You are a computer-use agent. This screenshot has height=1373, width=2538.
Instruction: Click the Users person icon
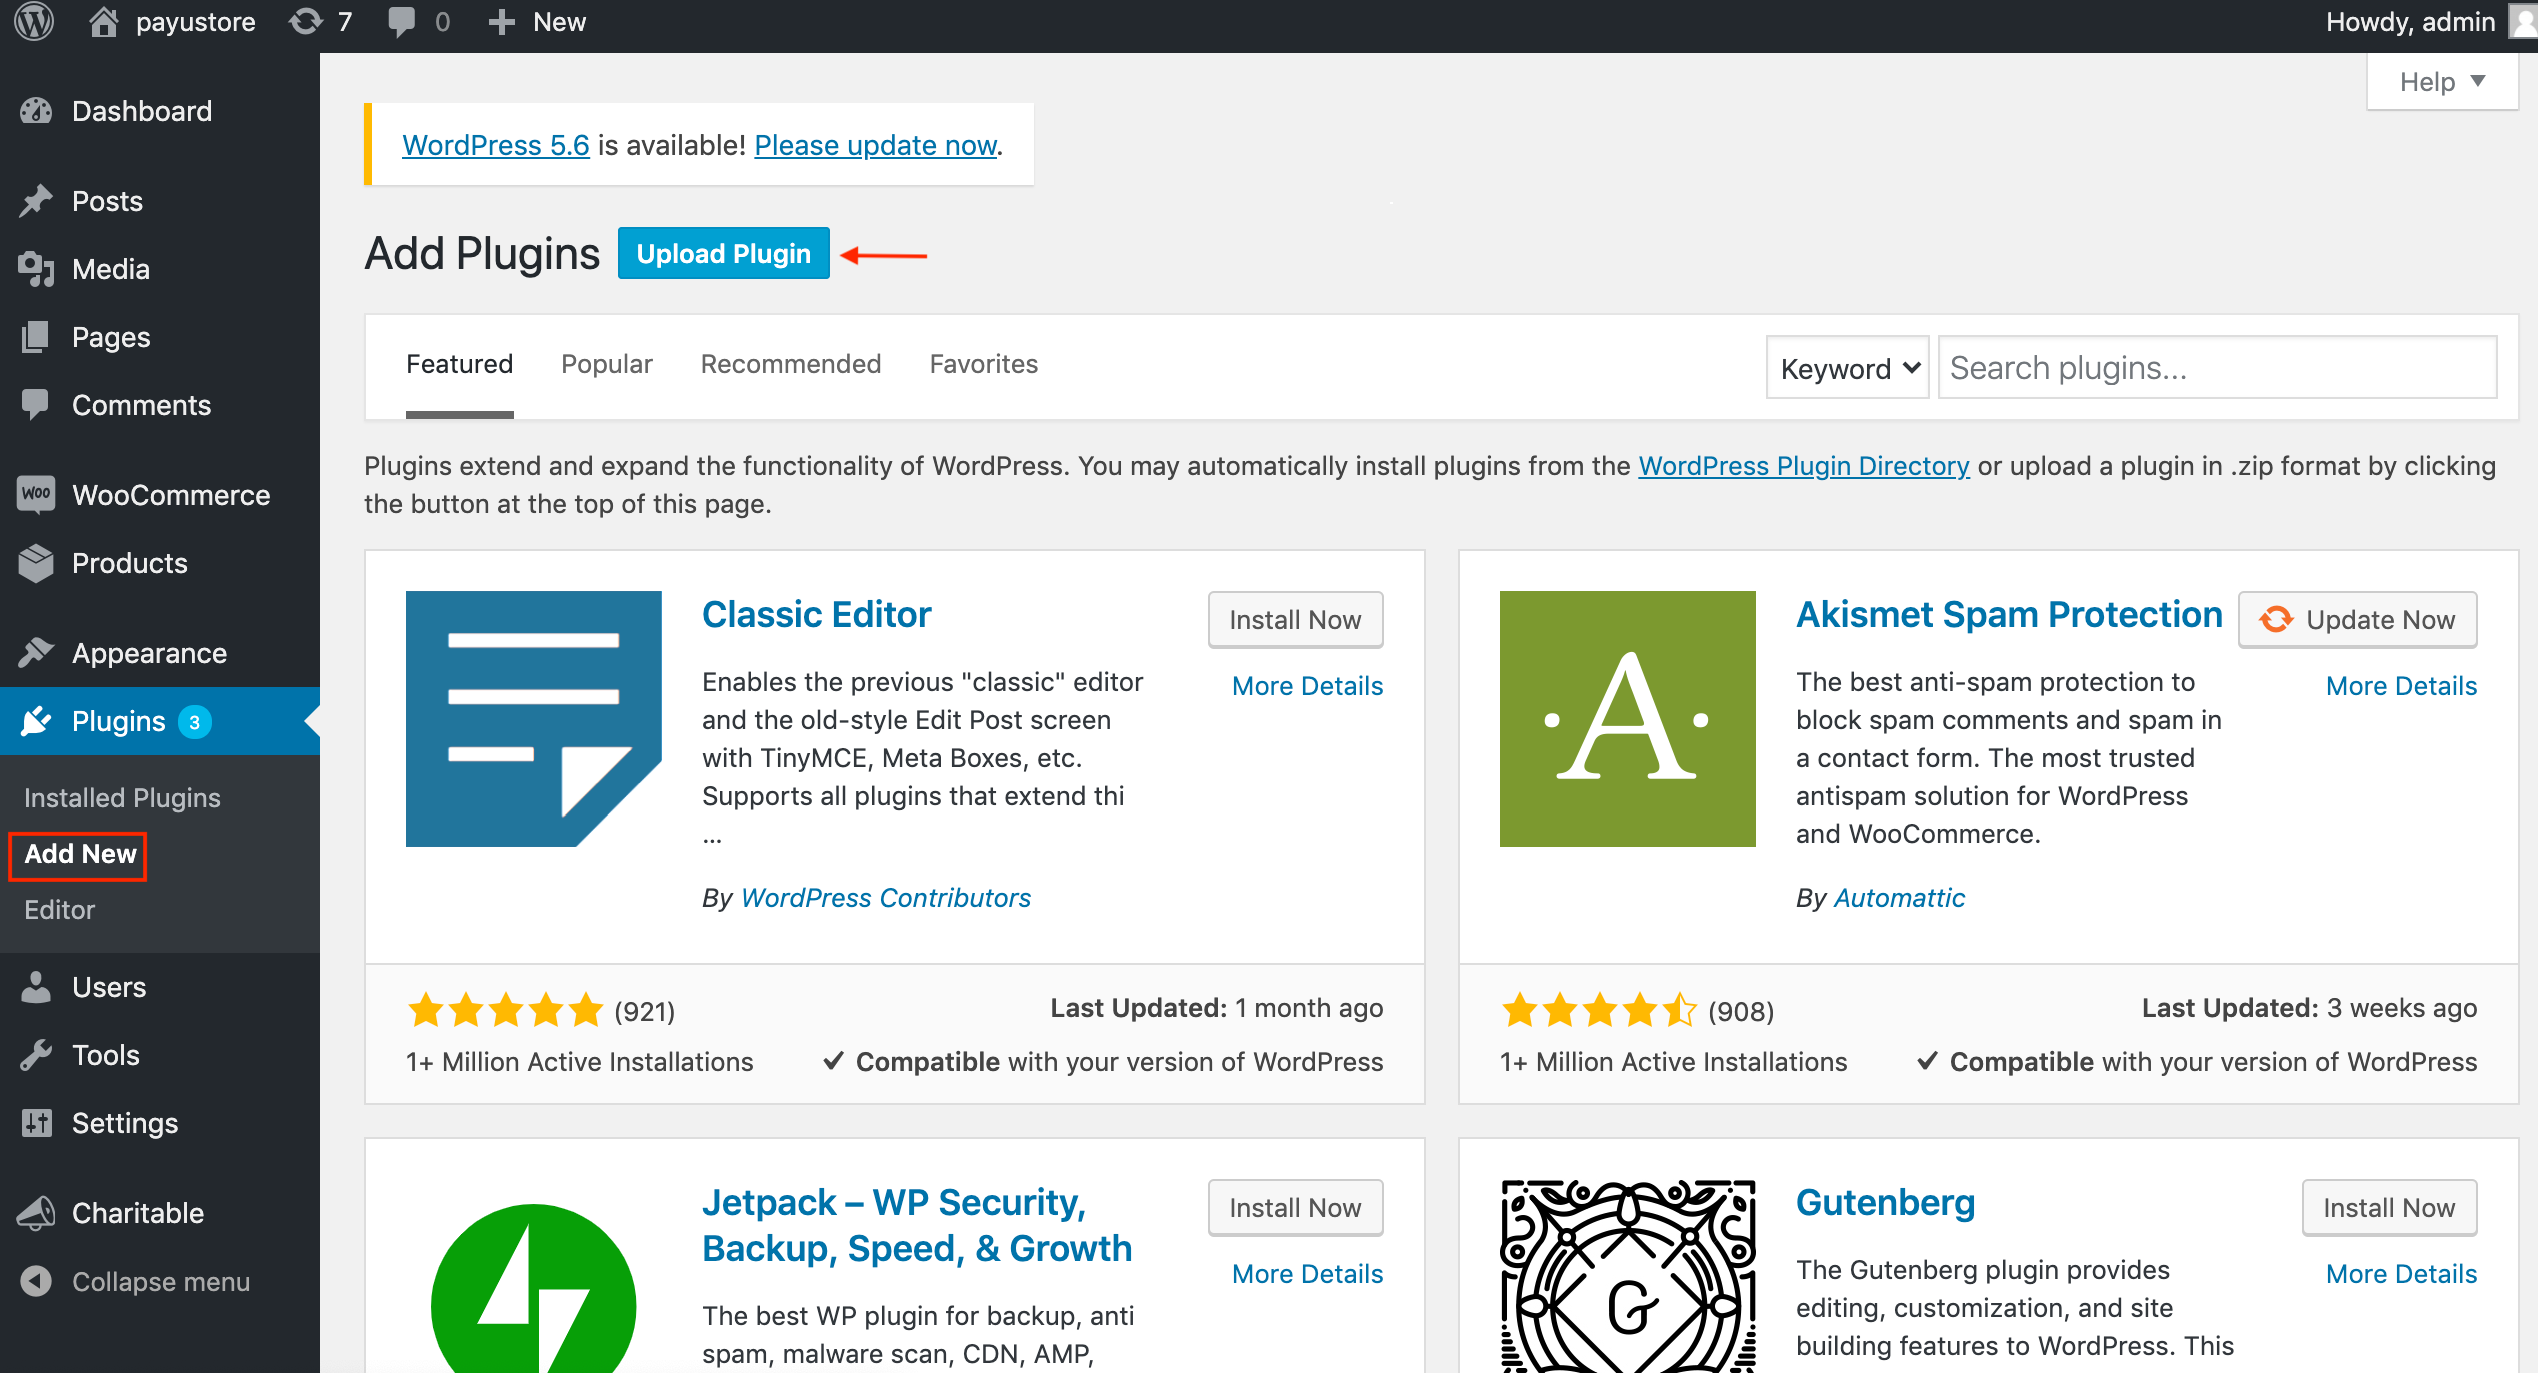36,987
